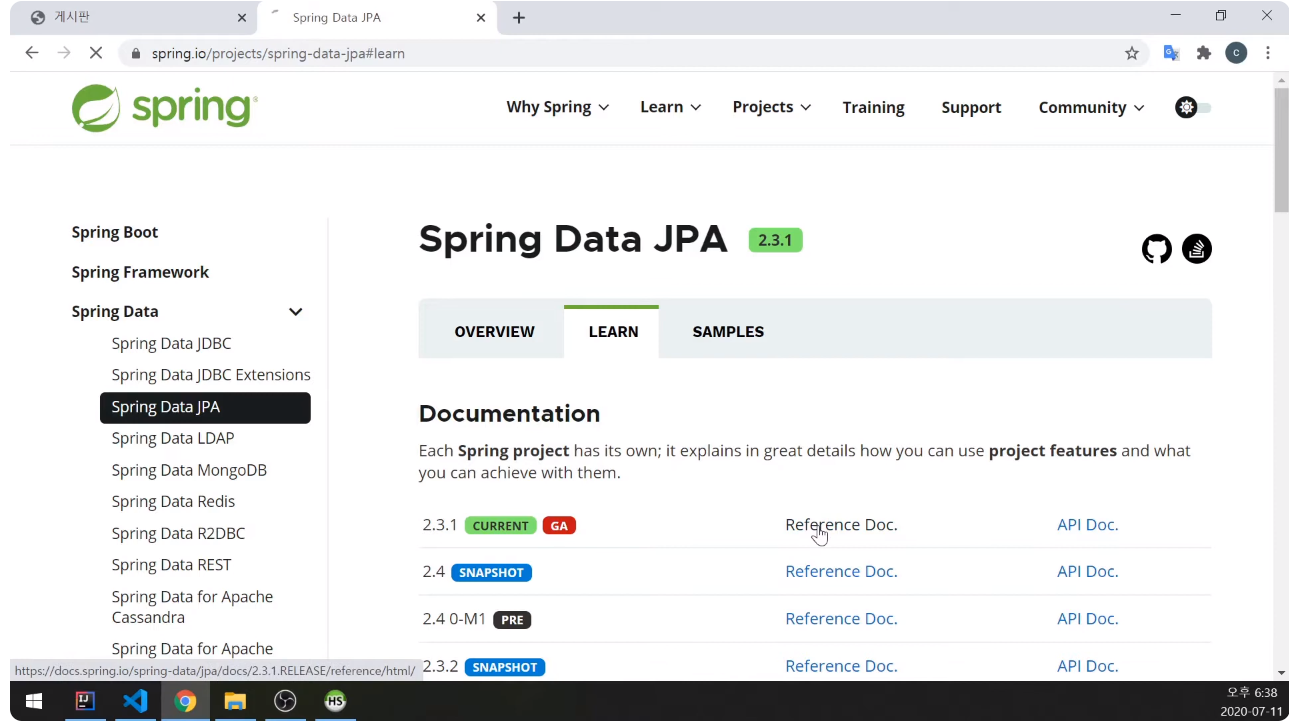This screenshot has width=1289, height=722.
Task: Open the Stack Overflow icon link
Action: 1197,249
